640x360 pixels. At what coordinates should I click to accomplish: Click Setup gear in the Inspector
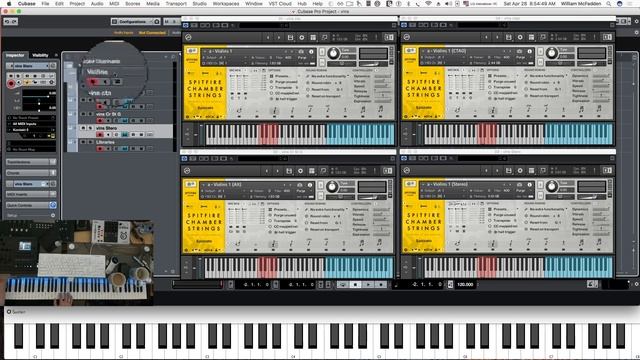pyautogui.click(x=53, y=216)
